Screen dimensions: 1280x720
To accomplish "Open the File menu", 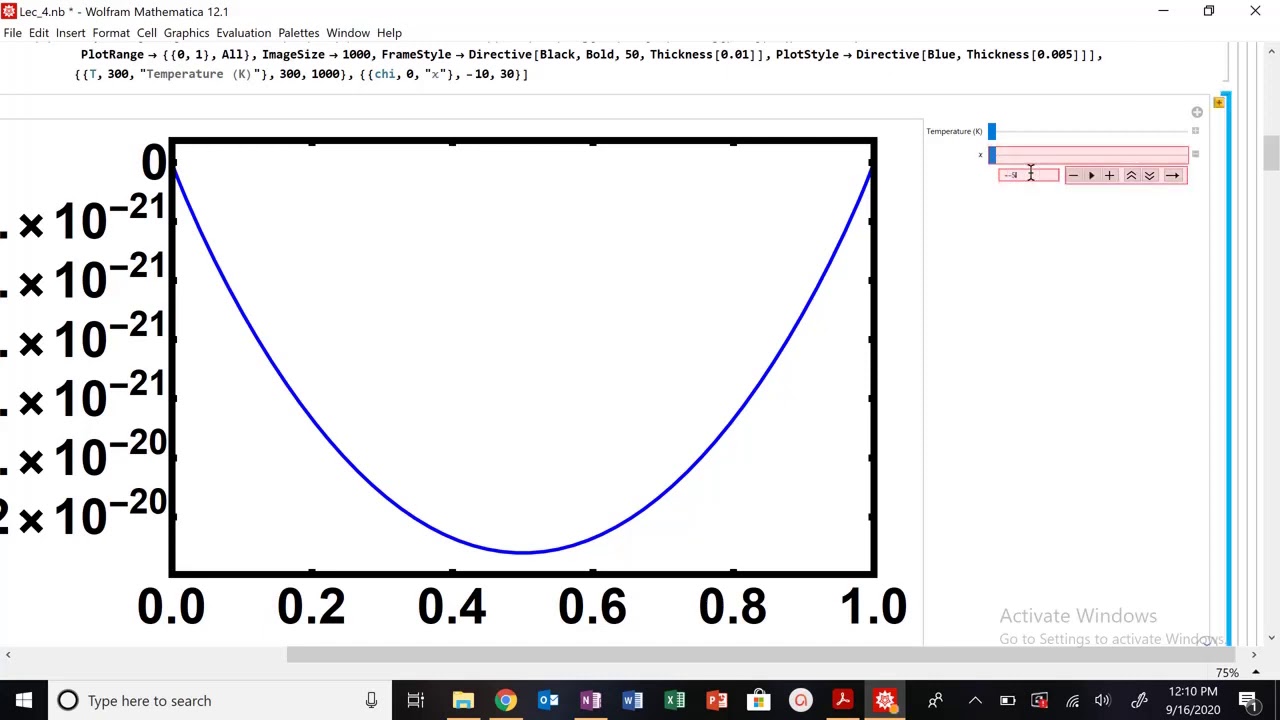I will tap(12, 33).
